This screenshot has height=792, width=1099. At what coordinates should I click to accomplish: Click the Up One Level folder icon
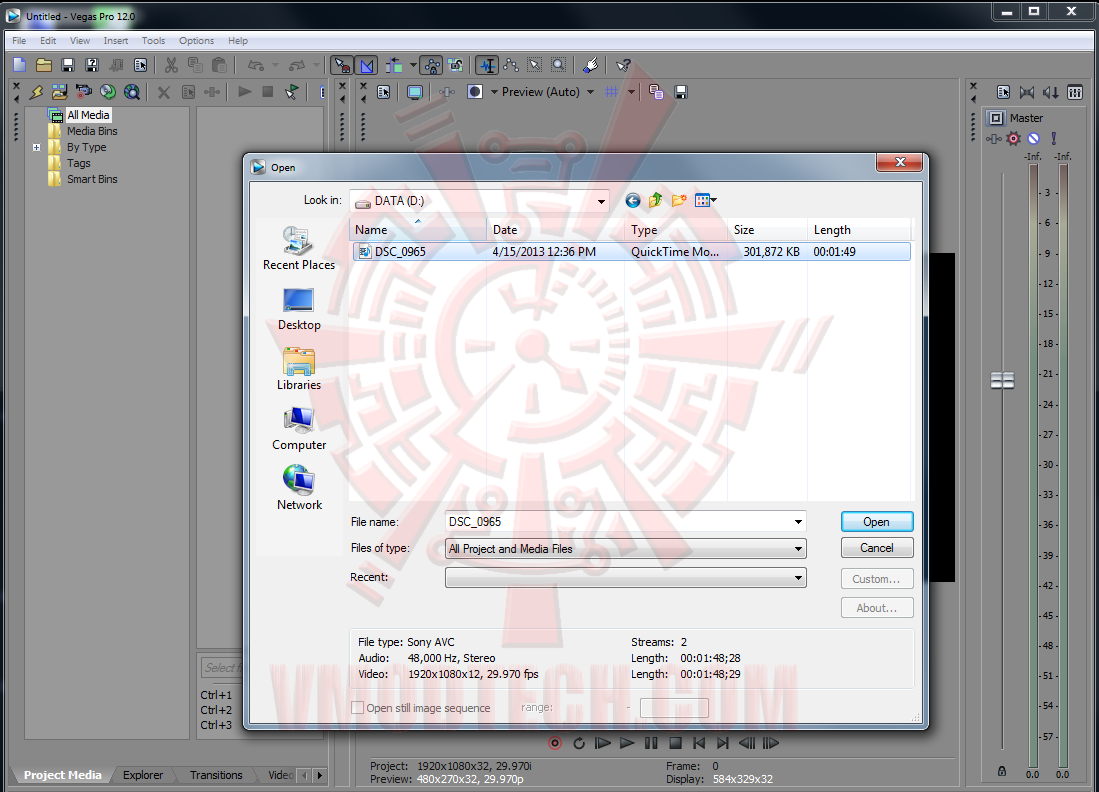pos(655,200)
